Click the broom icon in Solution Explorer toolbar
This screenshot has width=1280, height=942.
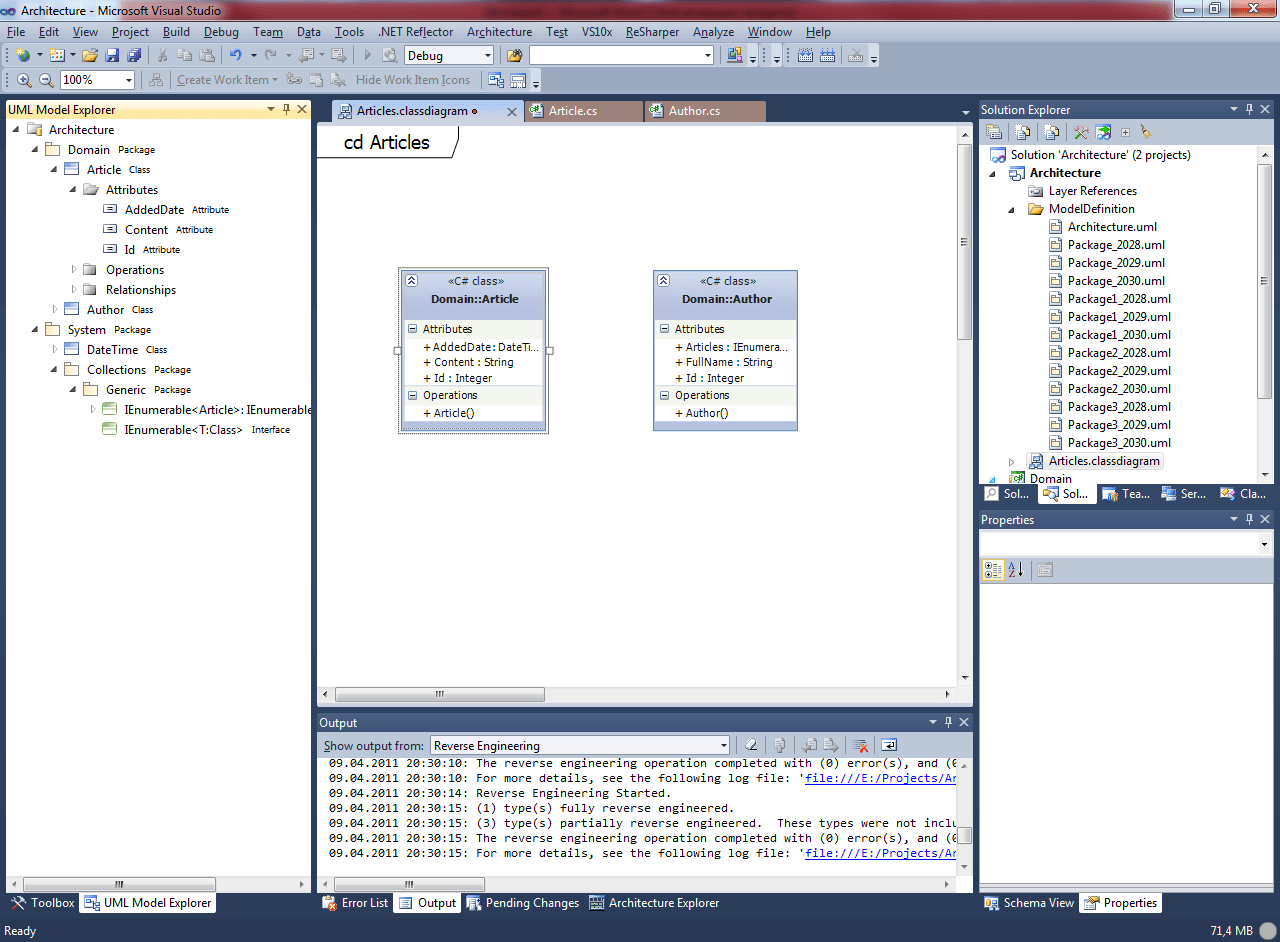pyautogui.click(x=1146, y=132)
